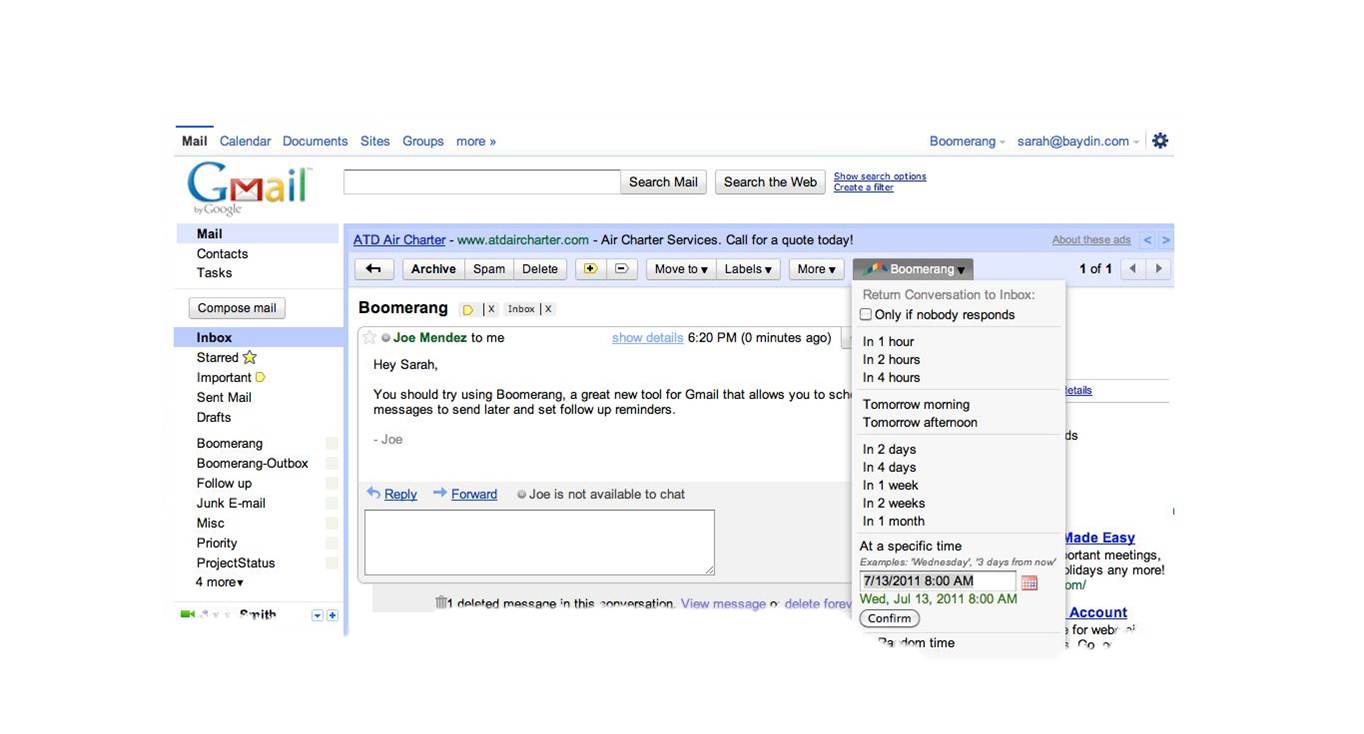Expand '4 more' labels list
The height and width of the screenshot is (734, 1364).
coord(220,582)
